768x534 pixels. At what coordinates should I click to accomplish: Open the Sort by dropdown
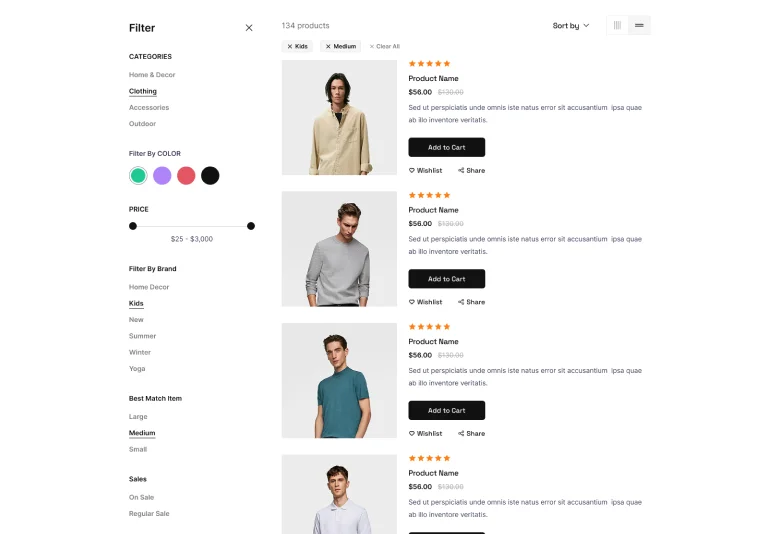(x=571, y=26)
